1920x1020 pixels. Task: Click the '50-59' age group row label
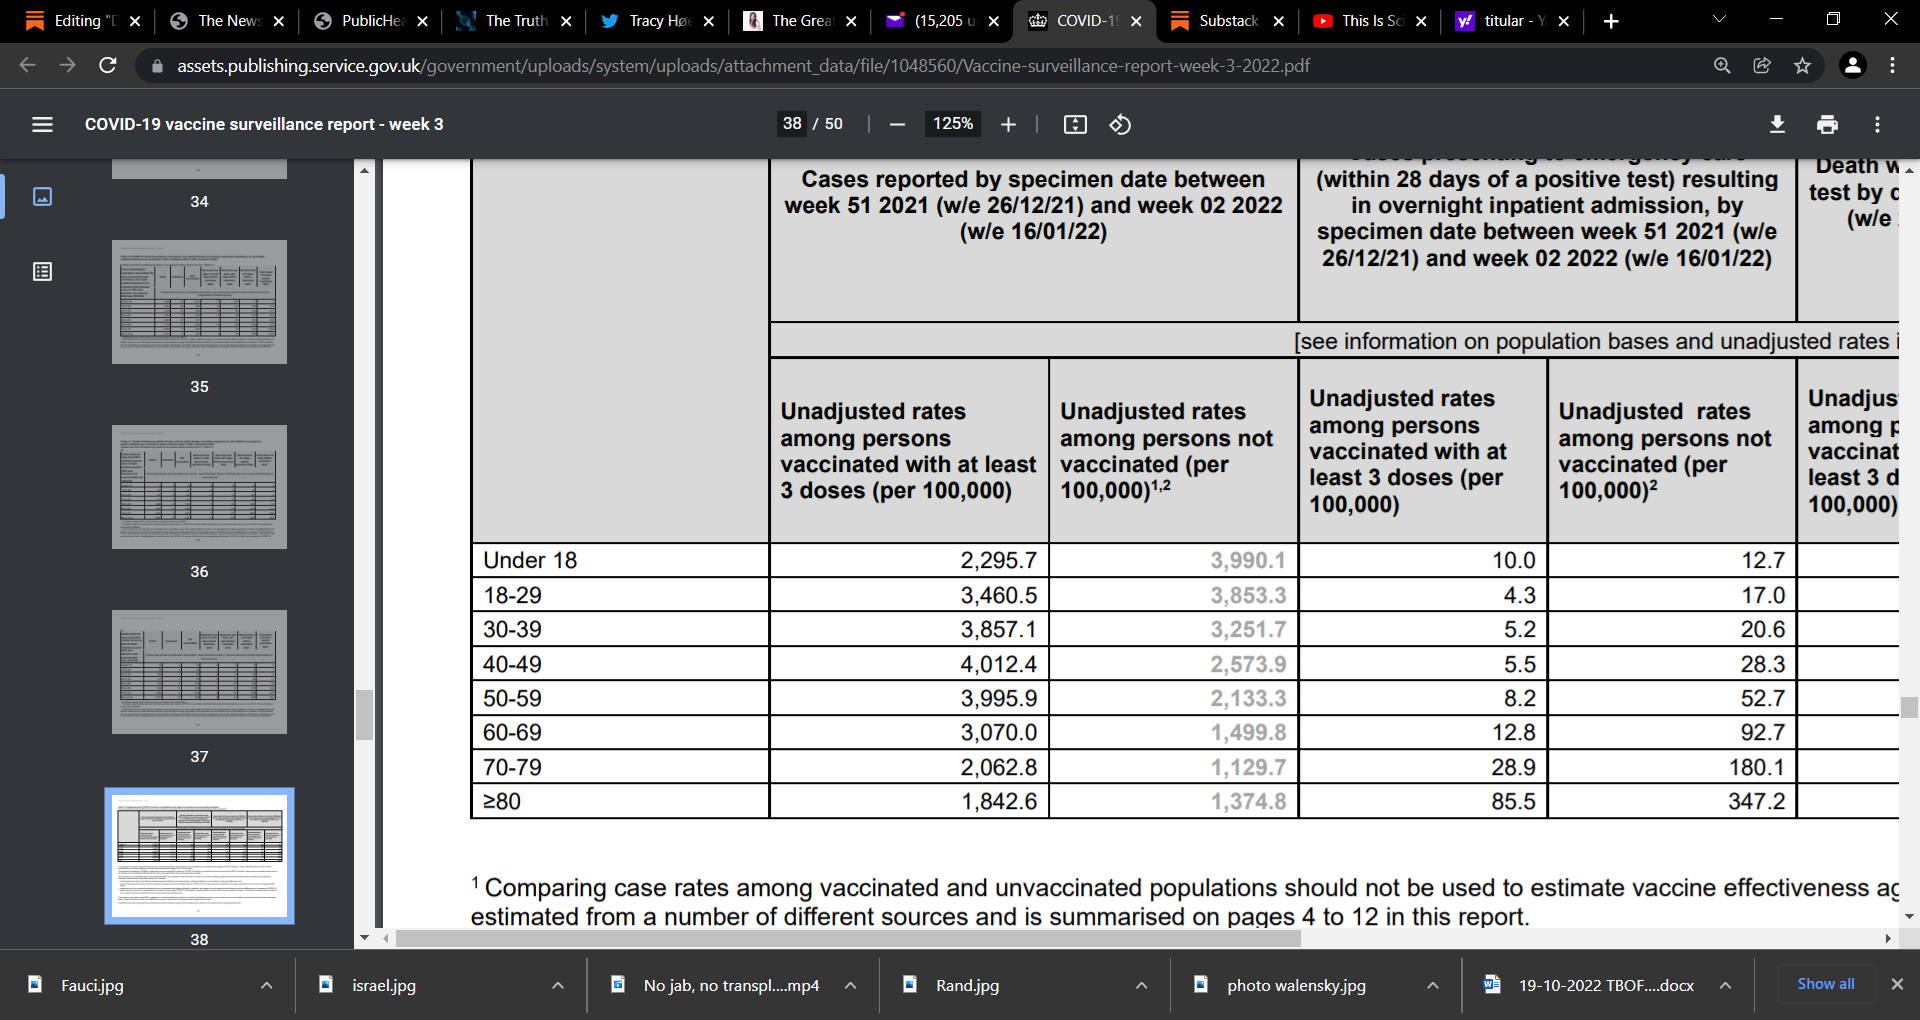pos(512,698)
